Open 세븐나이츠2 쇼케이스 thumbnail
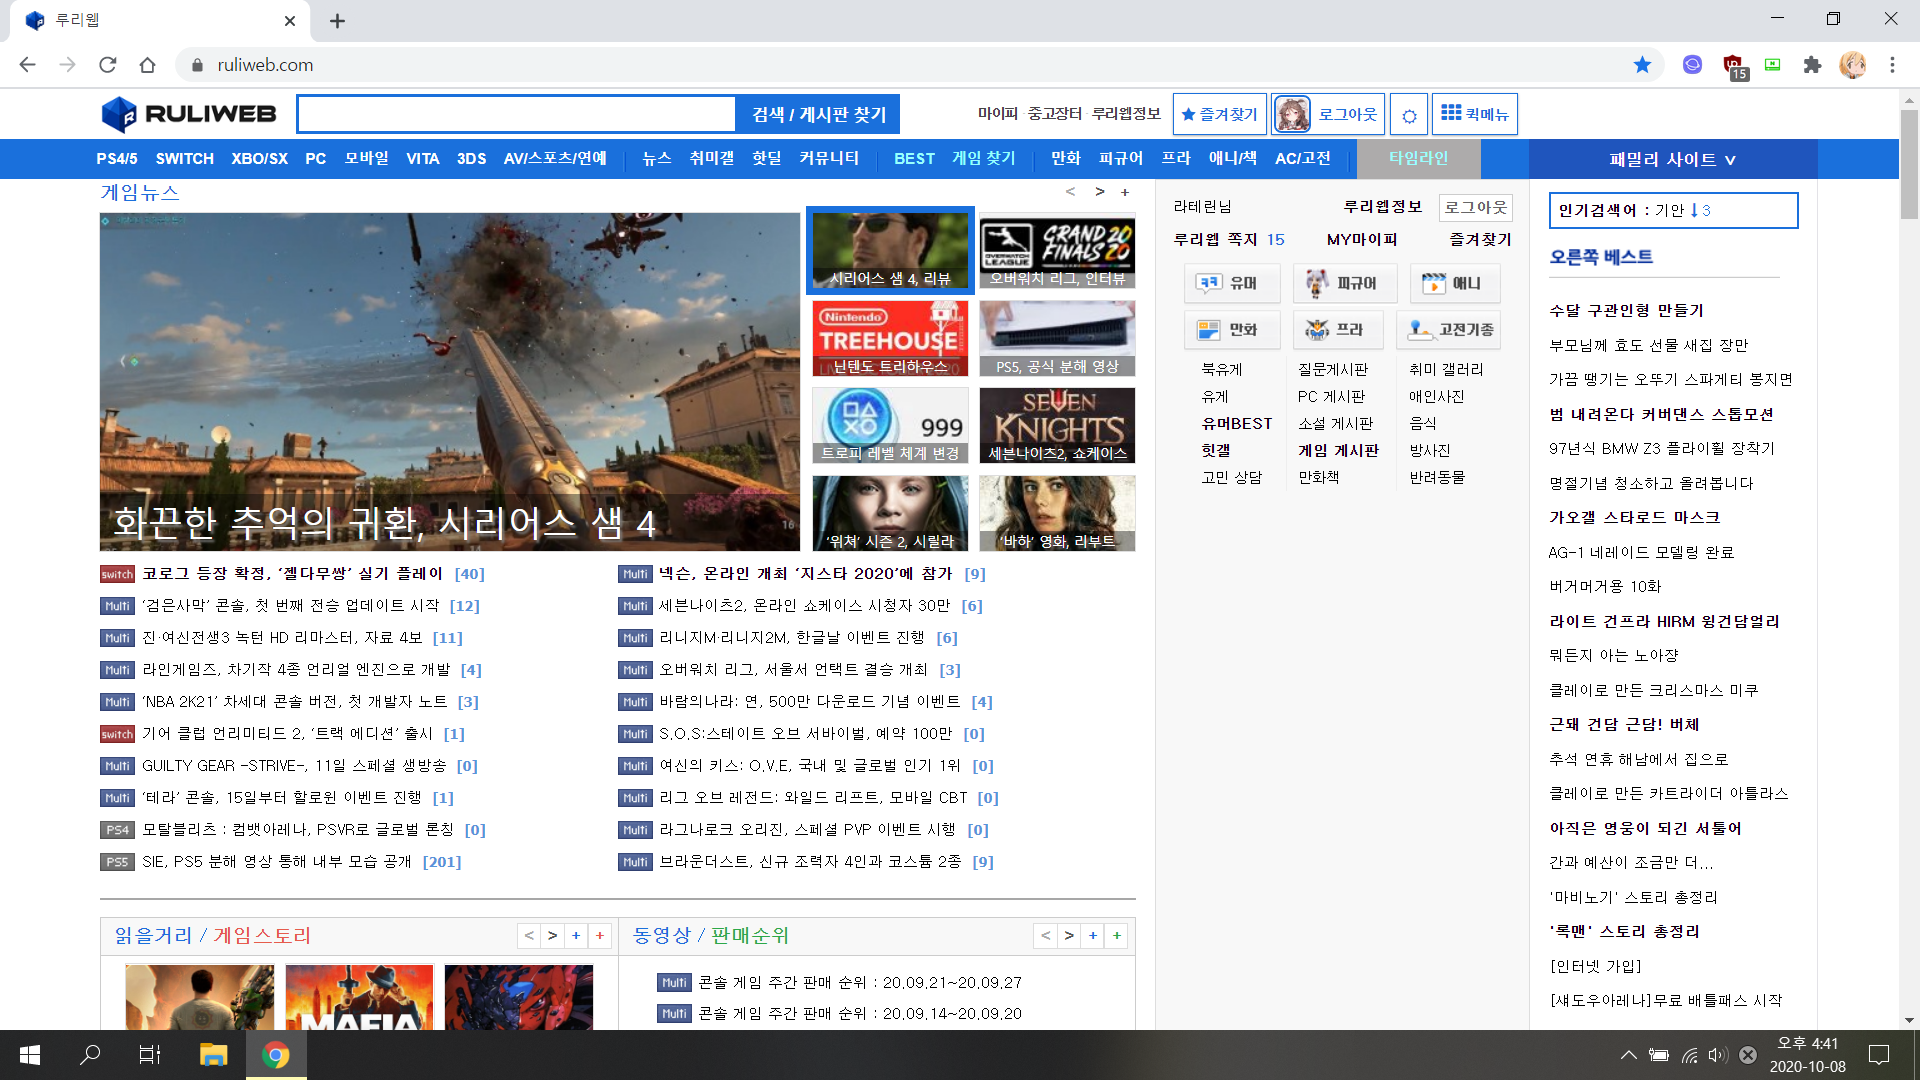Viewport: 1920px width, 1080px height. [1057, 426]
